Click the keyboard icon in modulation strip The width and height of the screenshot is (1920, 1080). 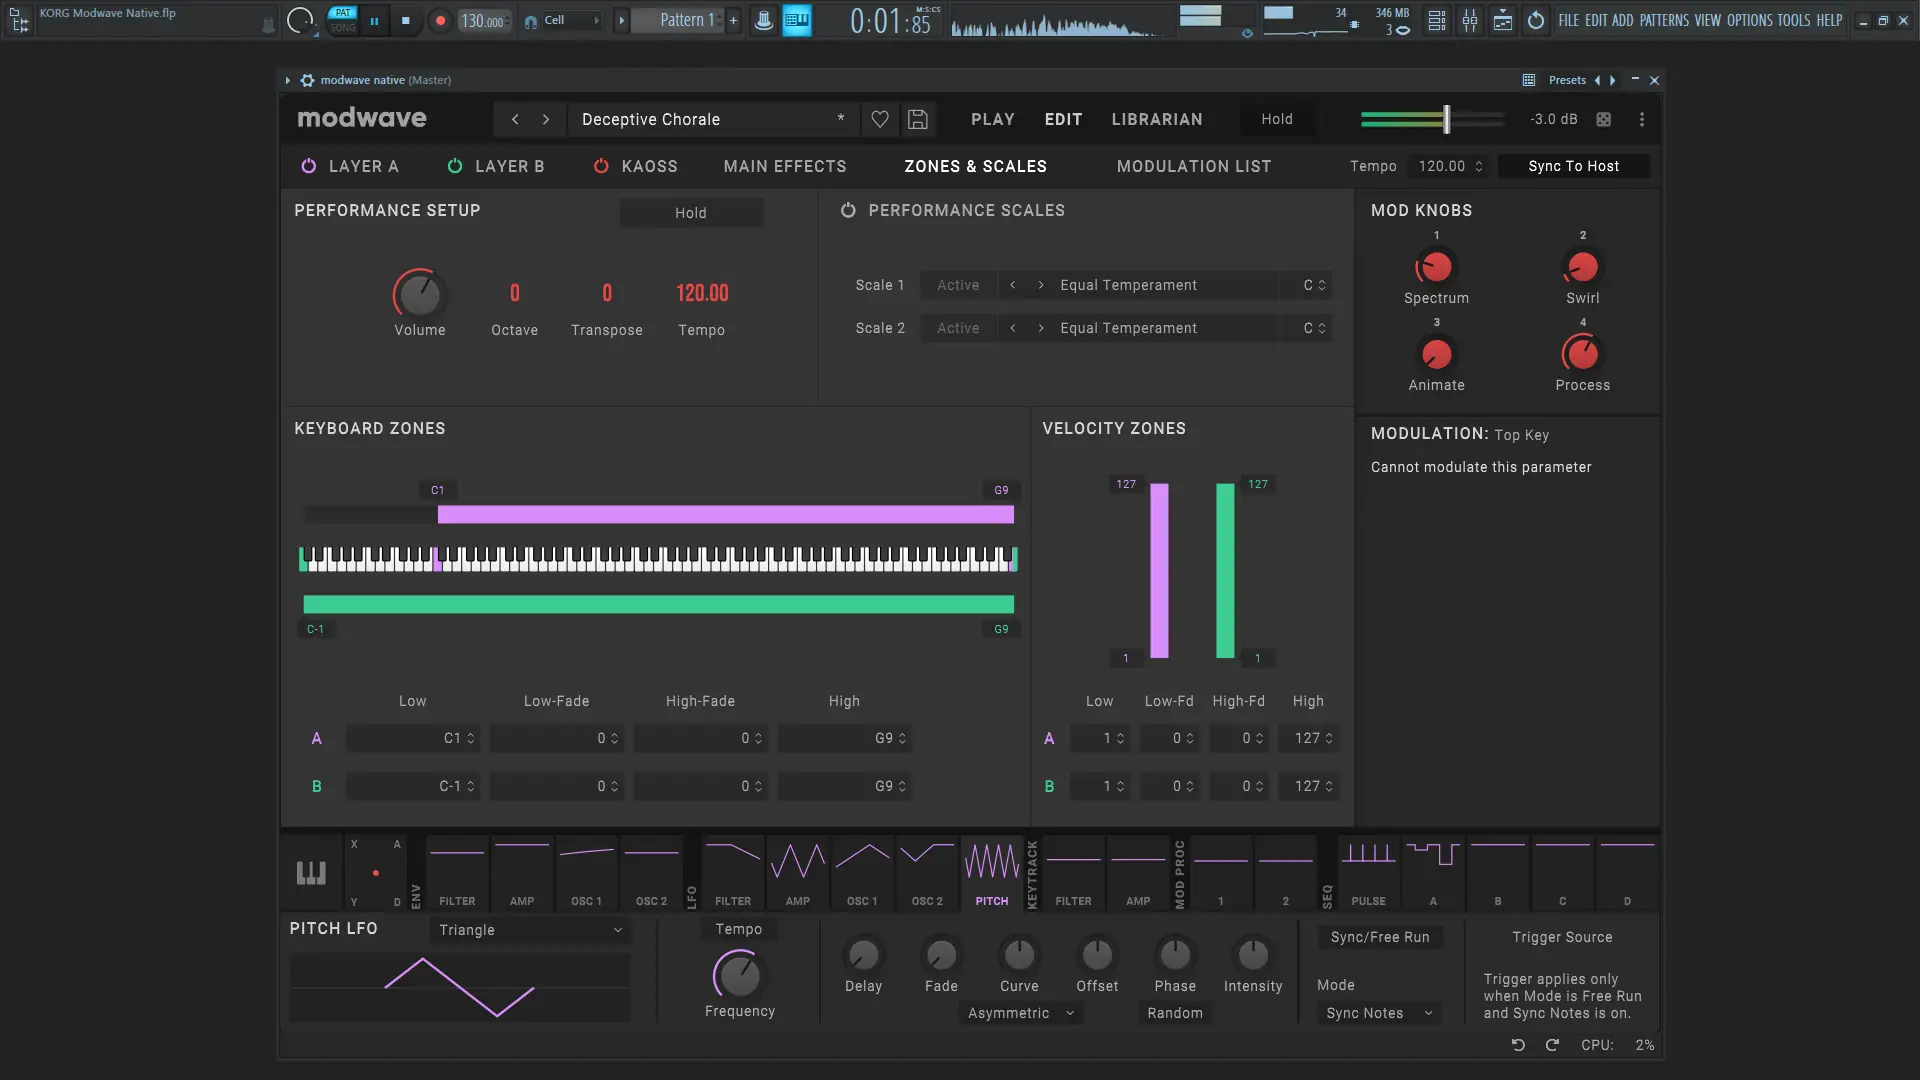tap(311, 872)
